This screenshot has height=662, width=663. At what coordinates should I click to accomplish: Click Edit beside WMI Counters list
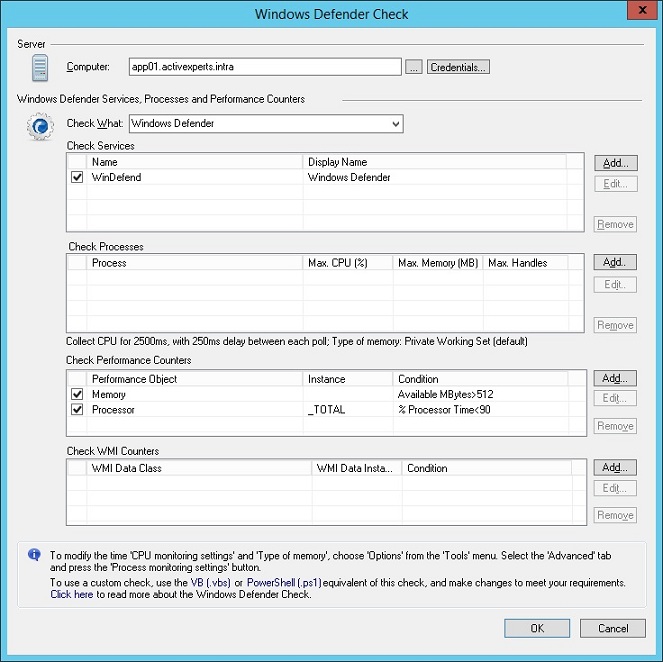click(x=615, y=488)
